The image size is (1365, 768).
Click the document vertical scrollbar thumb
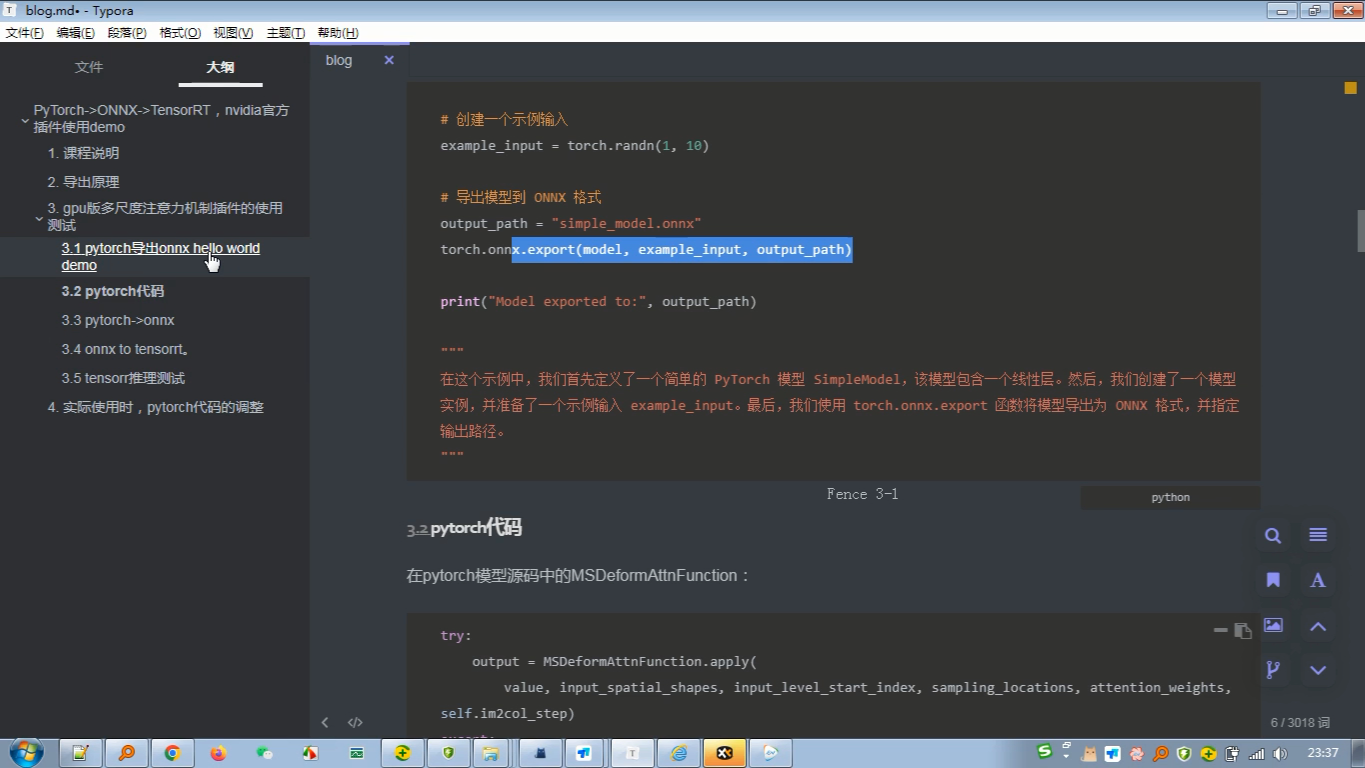coord(1360,231)
